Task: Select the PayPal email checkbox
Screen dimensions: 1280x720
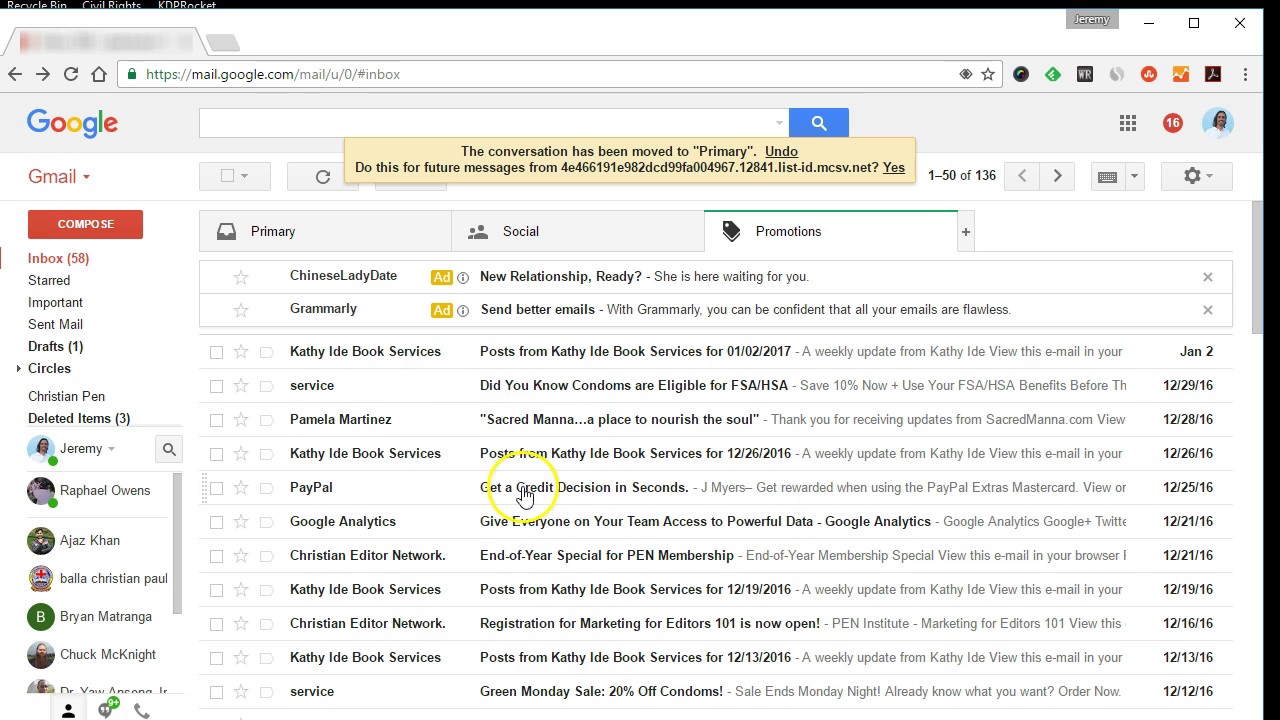Action: coord(216,488)
